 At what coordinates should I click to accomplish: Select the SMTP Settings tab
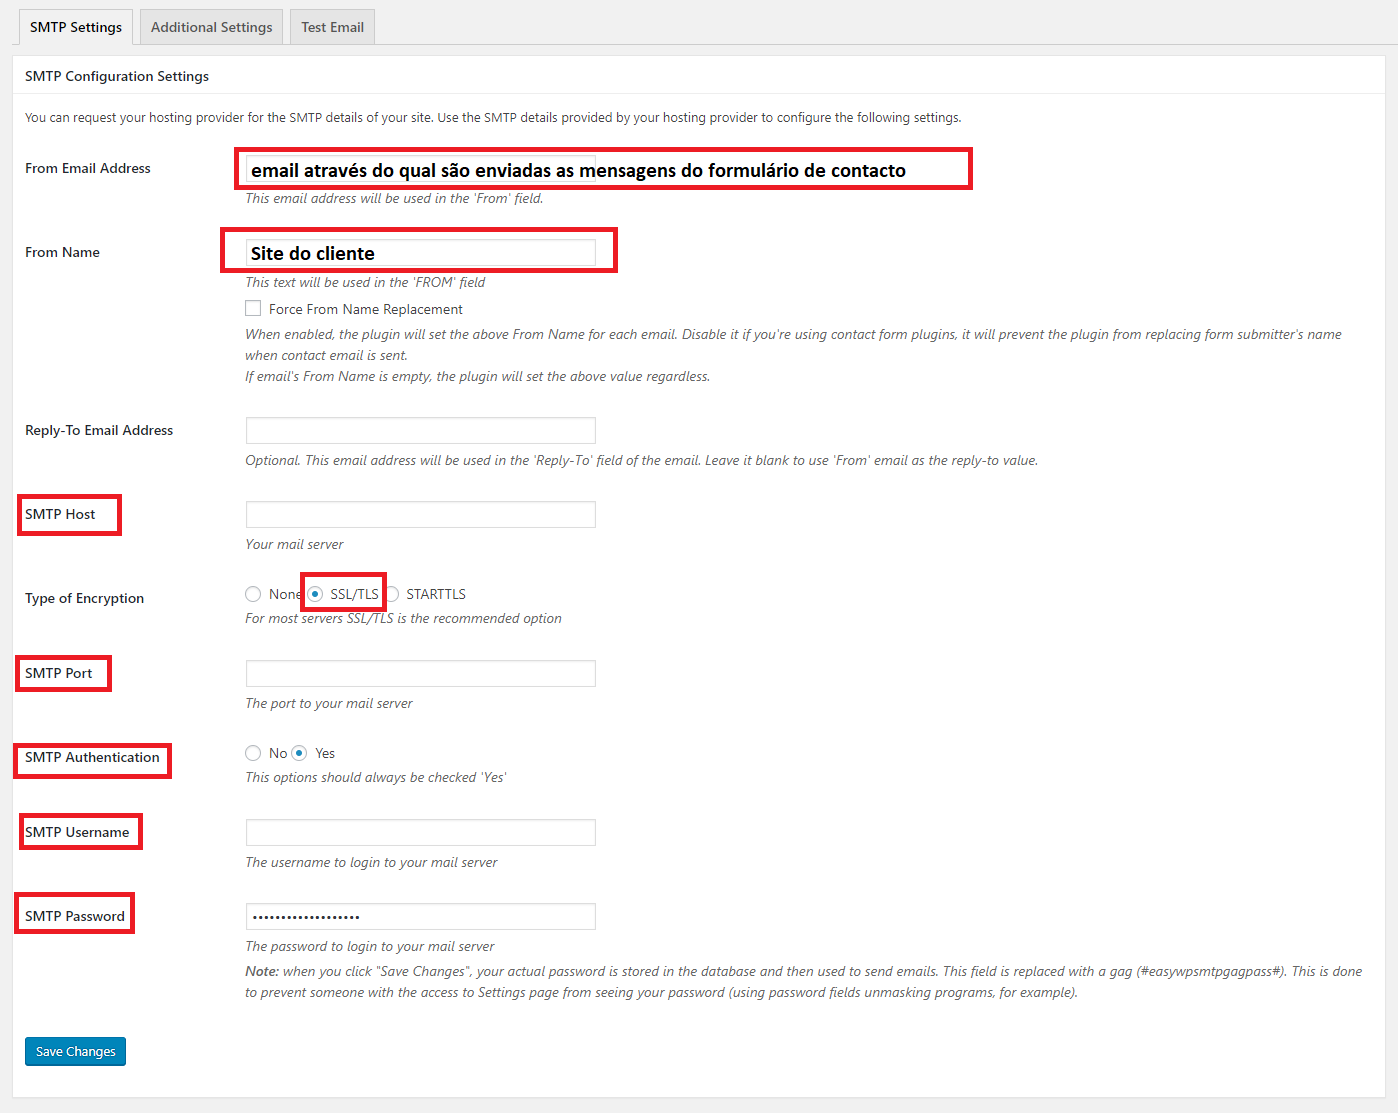76,27
